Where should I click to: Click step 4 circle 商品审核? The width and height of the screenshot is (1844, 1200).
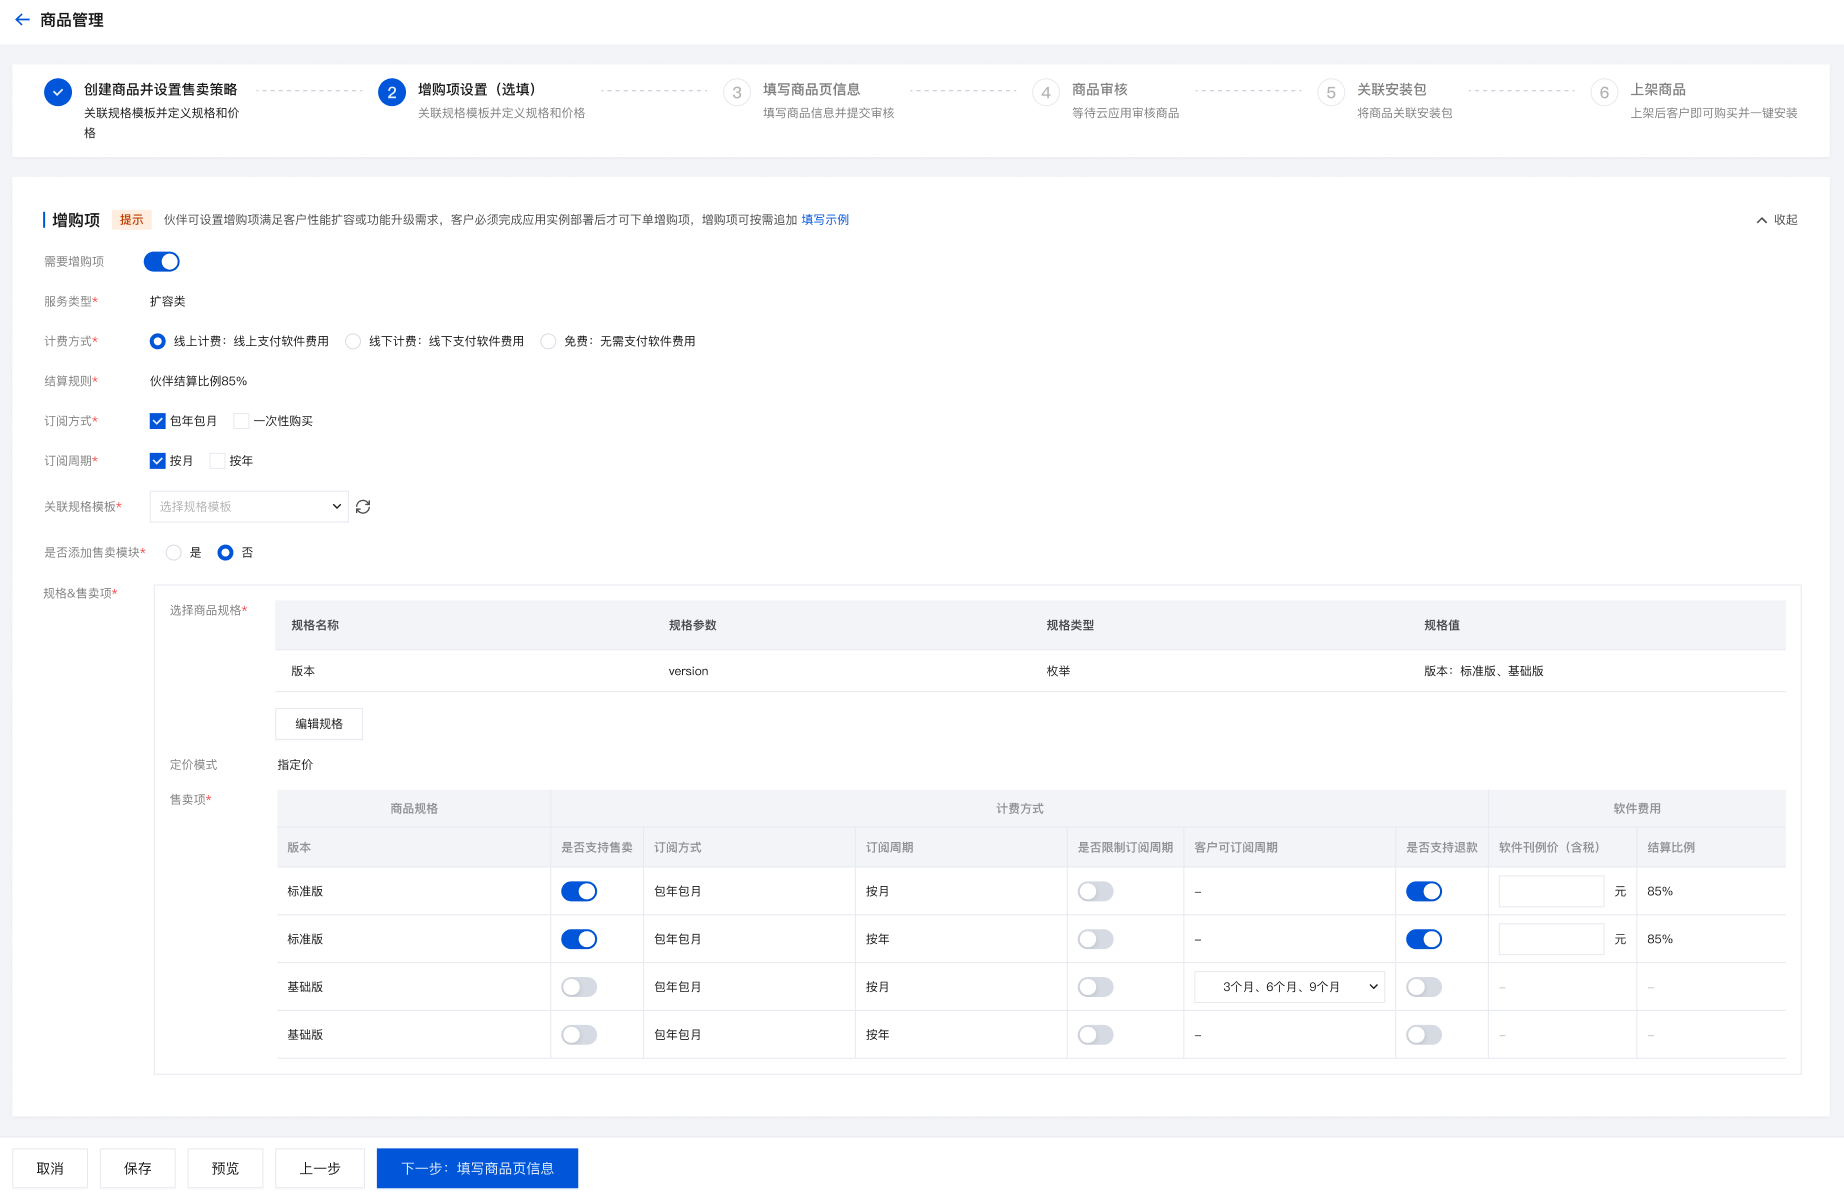pos(1046,93)
